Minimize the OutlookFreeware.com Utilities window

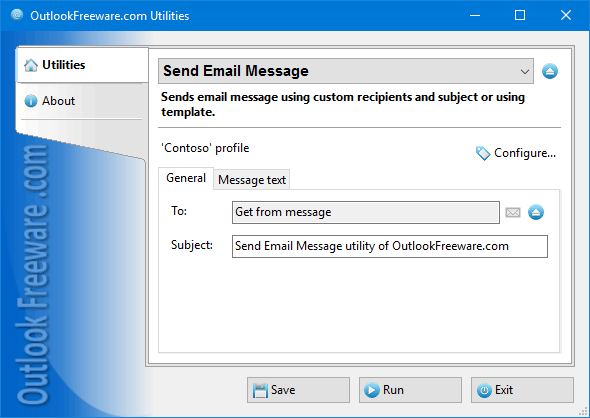pos(475,15)
